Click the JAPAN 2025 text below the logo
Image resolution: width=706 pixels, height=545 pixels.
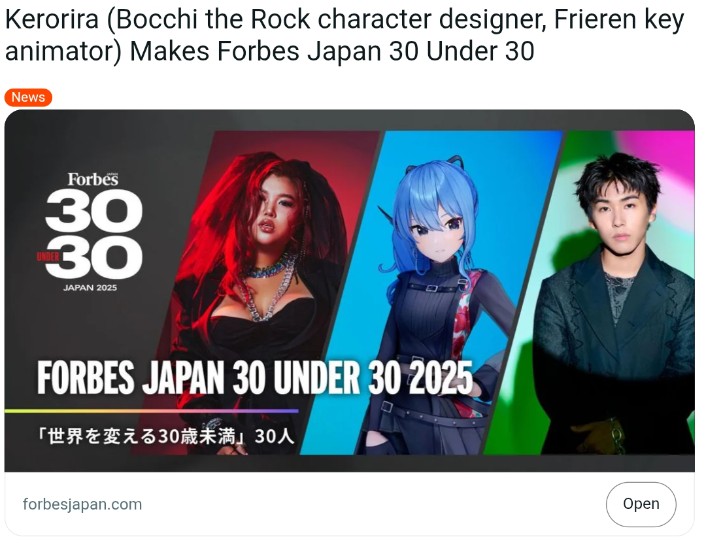90,288
